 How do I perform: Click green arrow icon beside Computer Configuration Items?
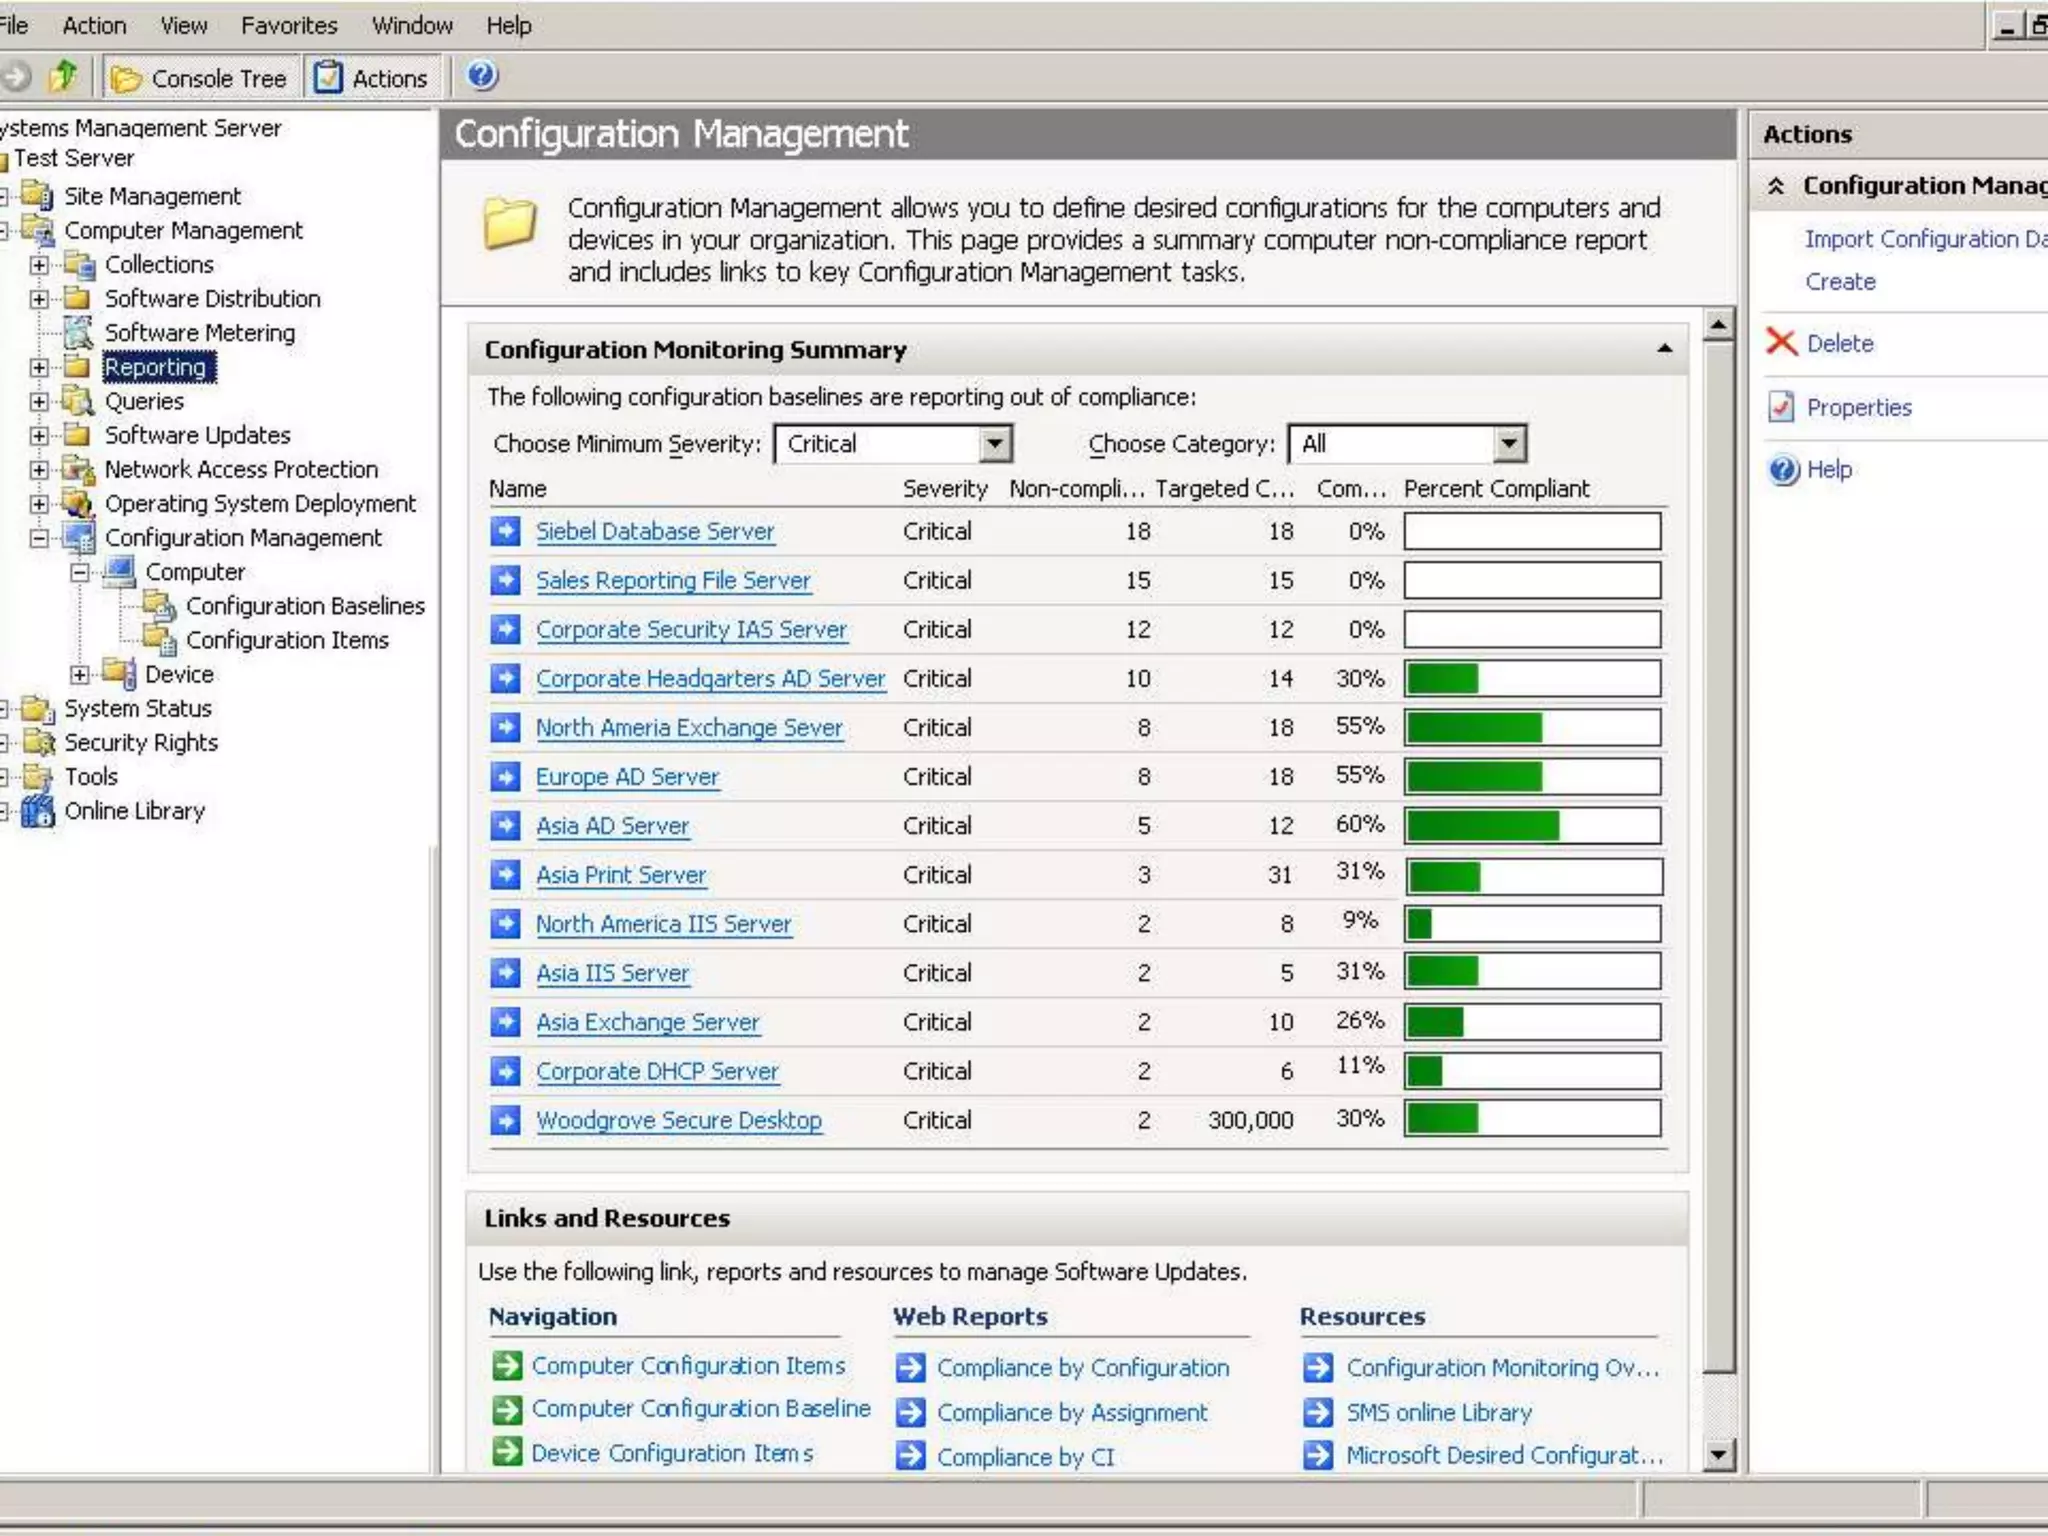[508, 1366]
